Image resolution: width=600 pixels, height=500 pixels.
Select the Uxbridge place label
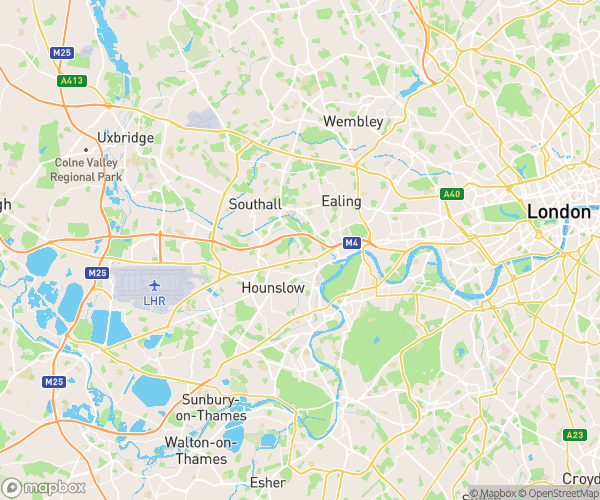126,138
